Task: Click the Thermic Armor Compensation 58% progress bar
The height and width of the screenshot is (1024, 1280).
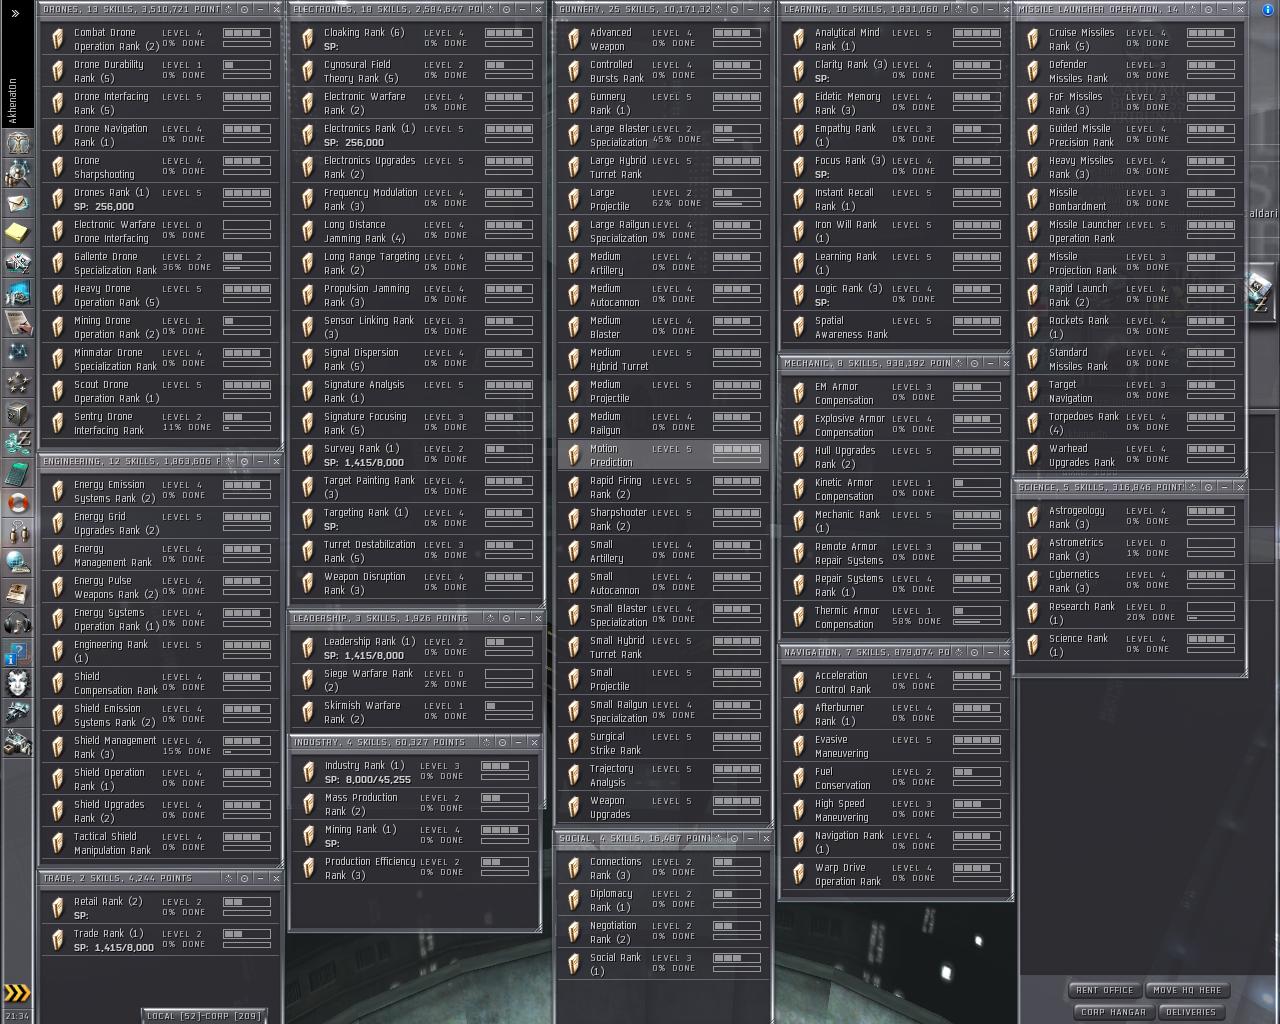Action: [977, 622]
